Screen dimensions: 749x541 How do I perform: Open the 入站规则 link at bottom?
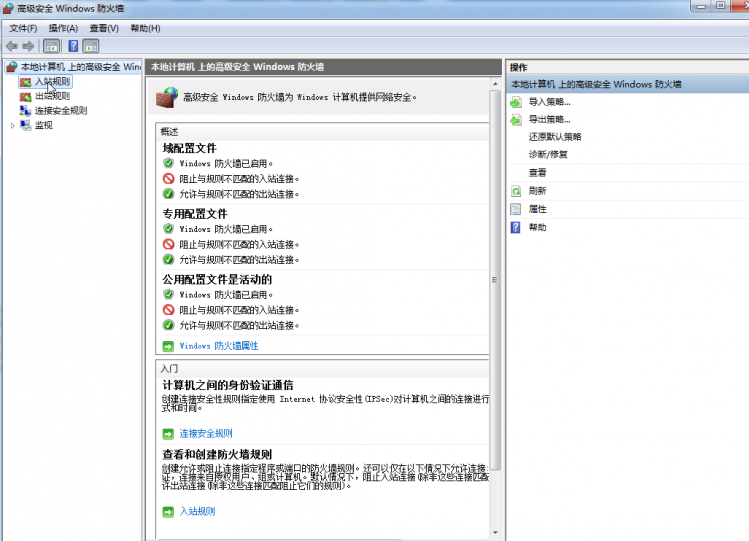[197, 511]
